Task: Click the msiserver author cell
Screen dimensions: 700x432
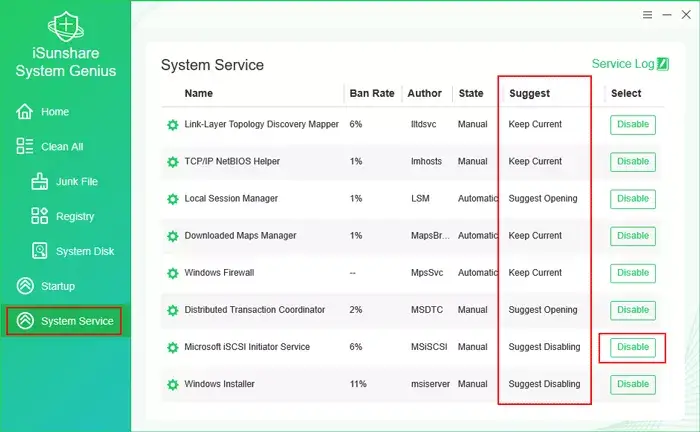Action: tap(430, 384)
